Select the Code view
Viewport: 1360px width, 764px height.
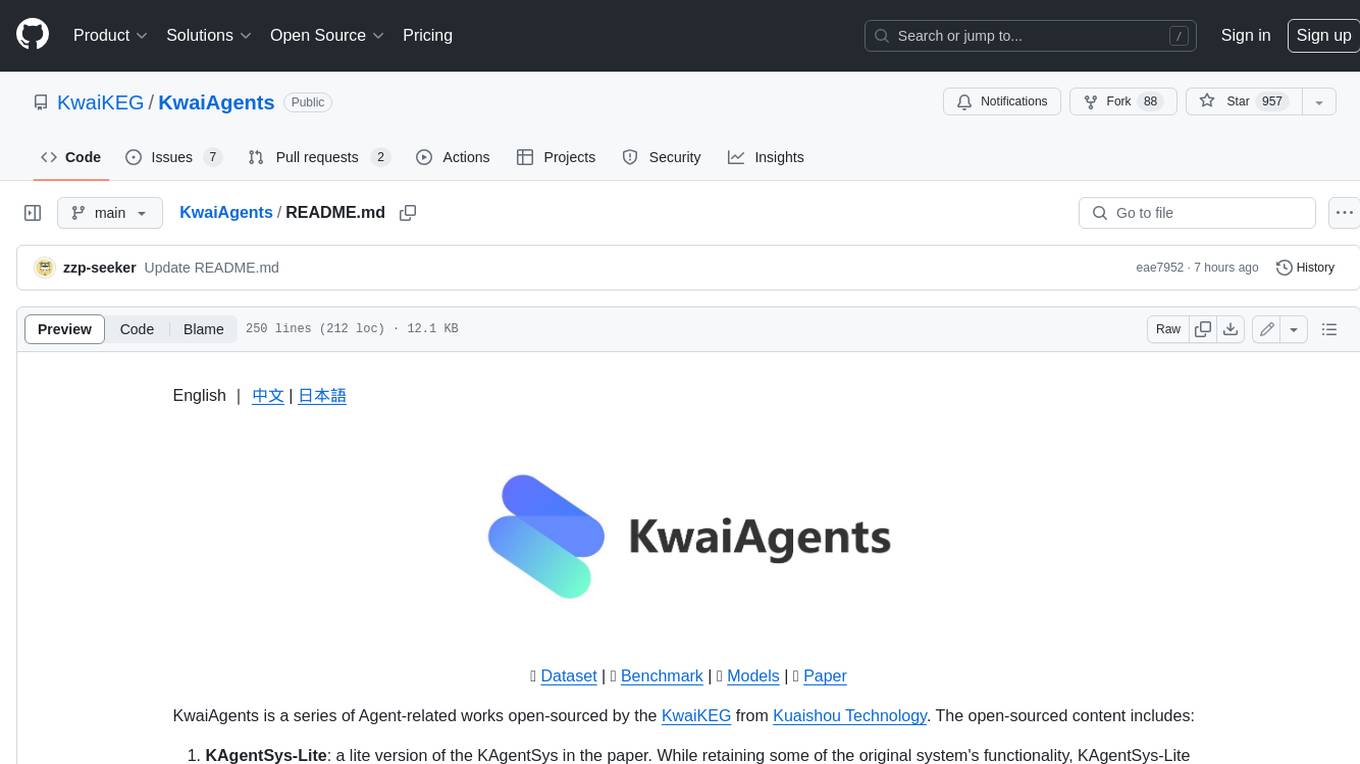[x=137, y=329]
